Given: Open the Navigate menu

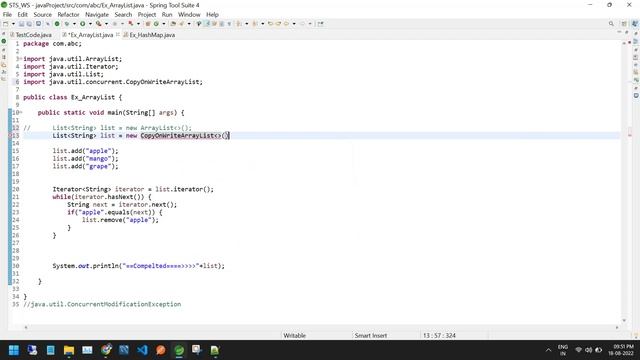Looking at the screenshot, I should (x=97, y=14).
